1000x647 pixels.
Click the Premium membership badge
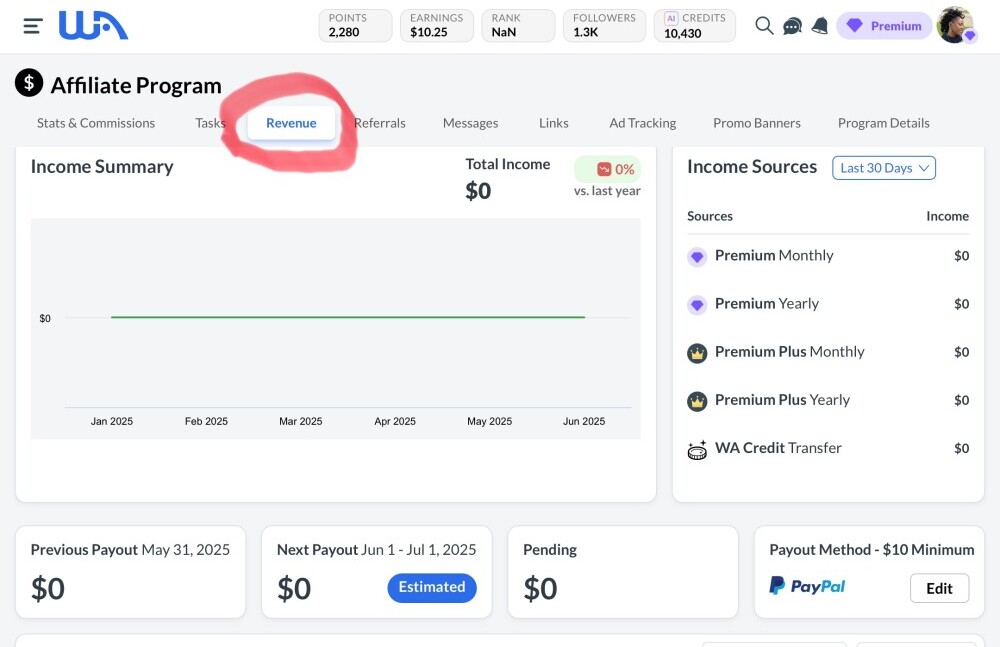884,26
